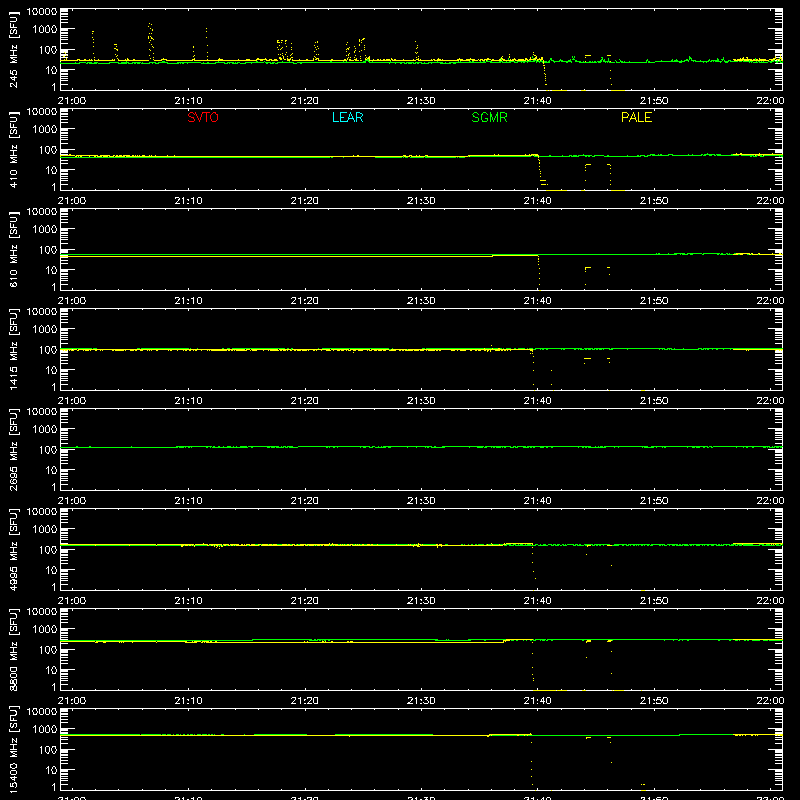Click the green SGMR station label
The width and height of the screenshot is (800, 800).
pos(489,117)
